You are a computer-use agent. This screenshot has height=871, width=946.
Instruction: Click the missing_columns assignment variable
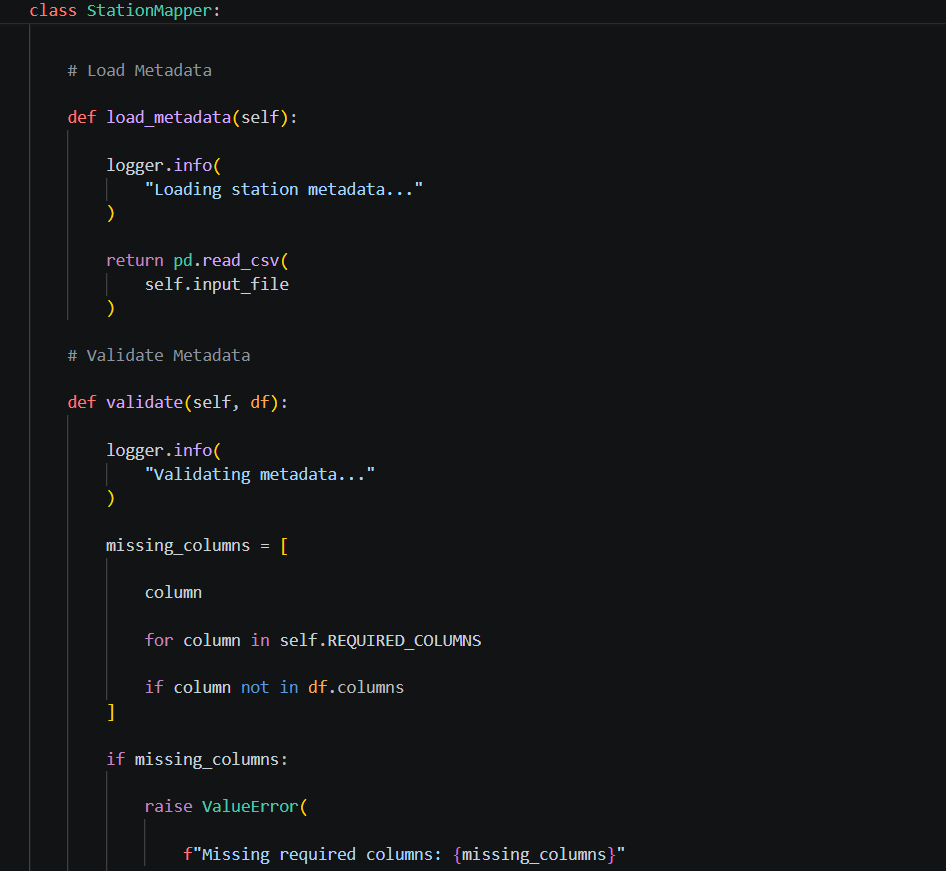178,545
